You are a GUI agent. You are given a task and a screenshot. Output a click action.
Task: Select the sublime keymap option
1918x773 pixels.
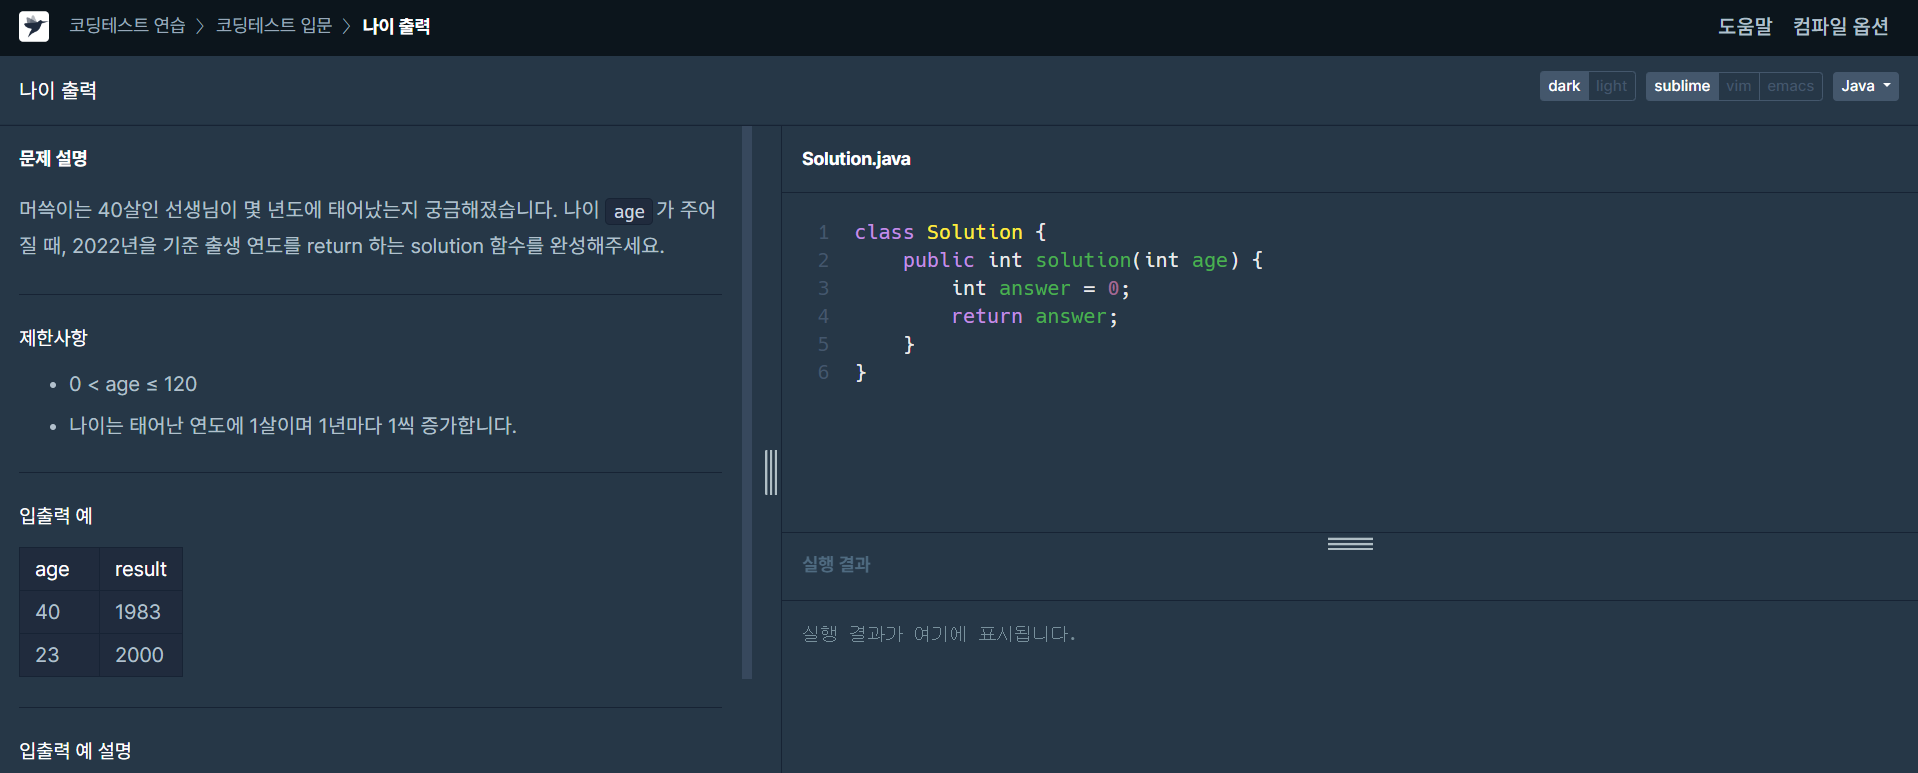point(1682,86)
